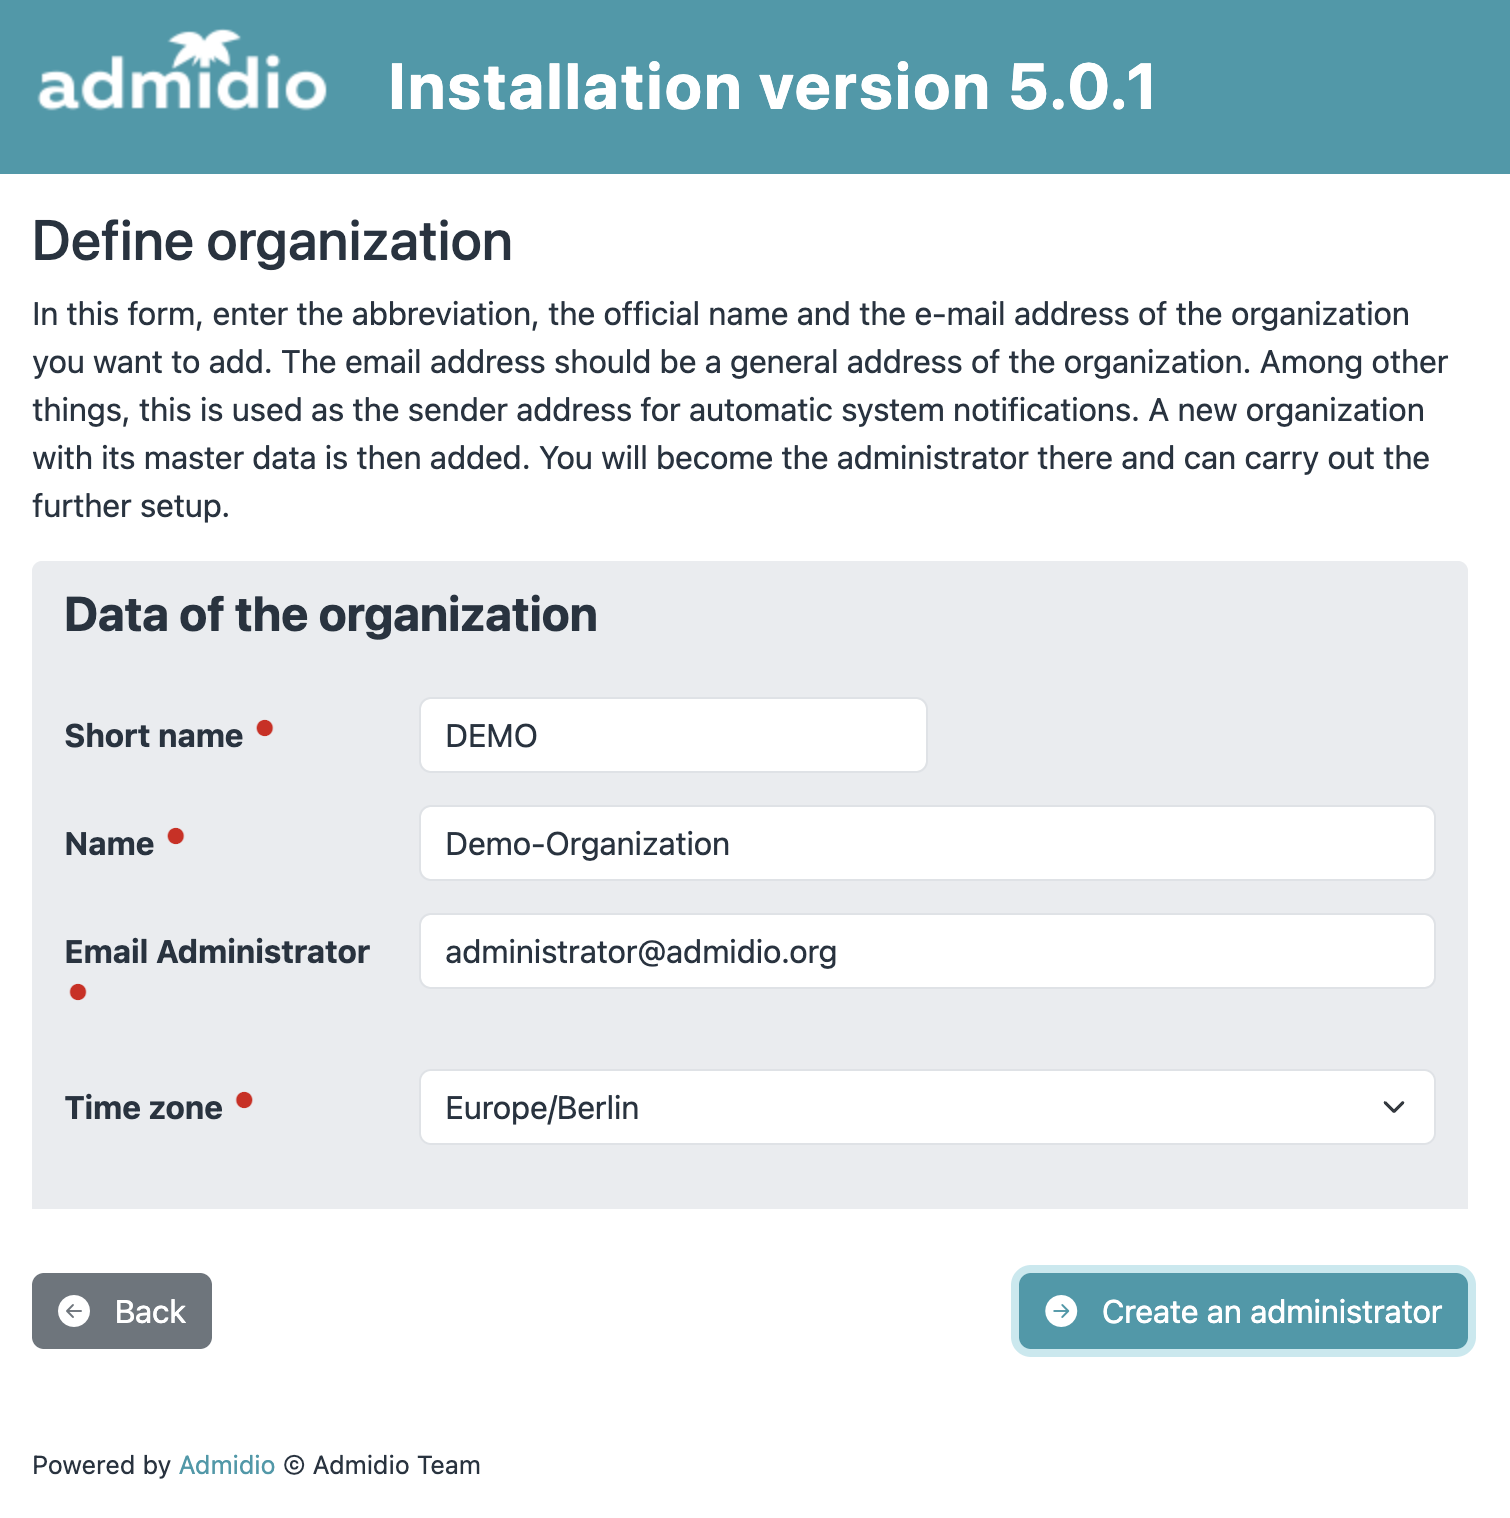
Task: Click the Installation version 5.0.1 title
Action: pyautogui.click(x=771, y=87)
